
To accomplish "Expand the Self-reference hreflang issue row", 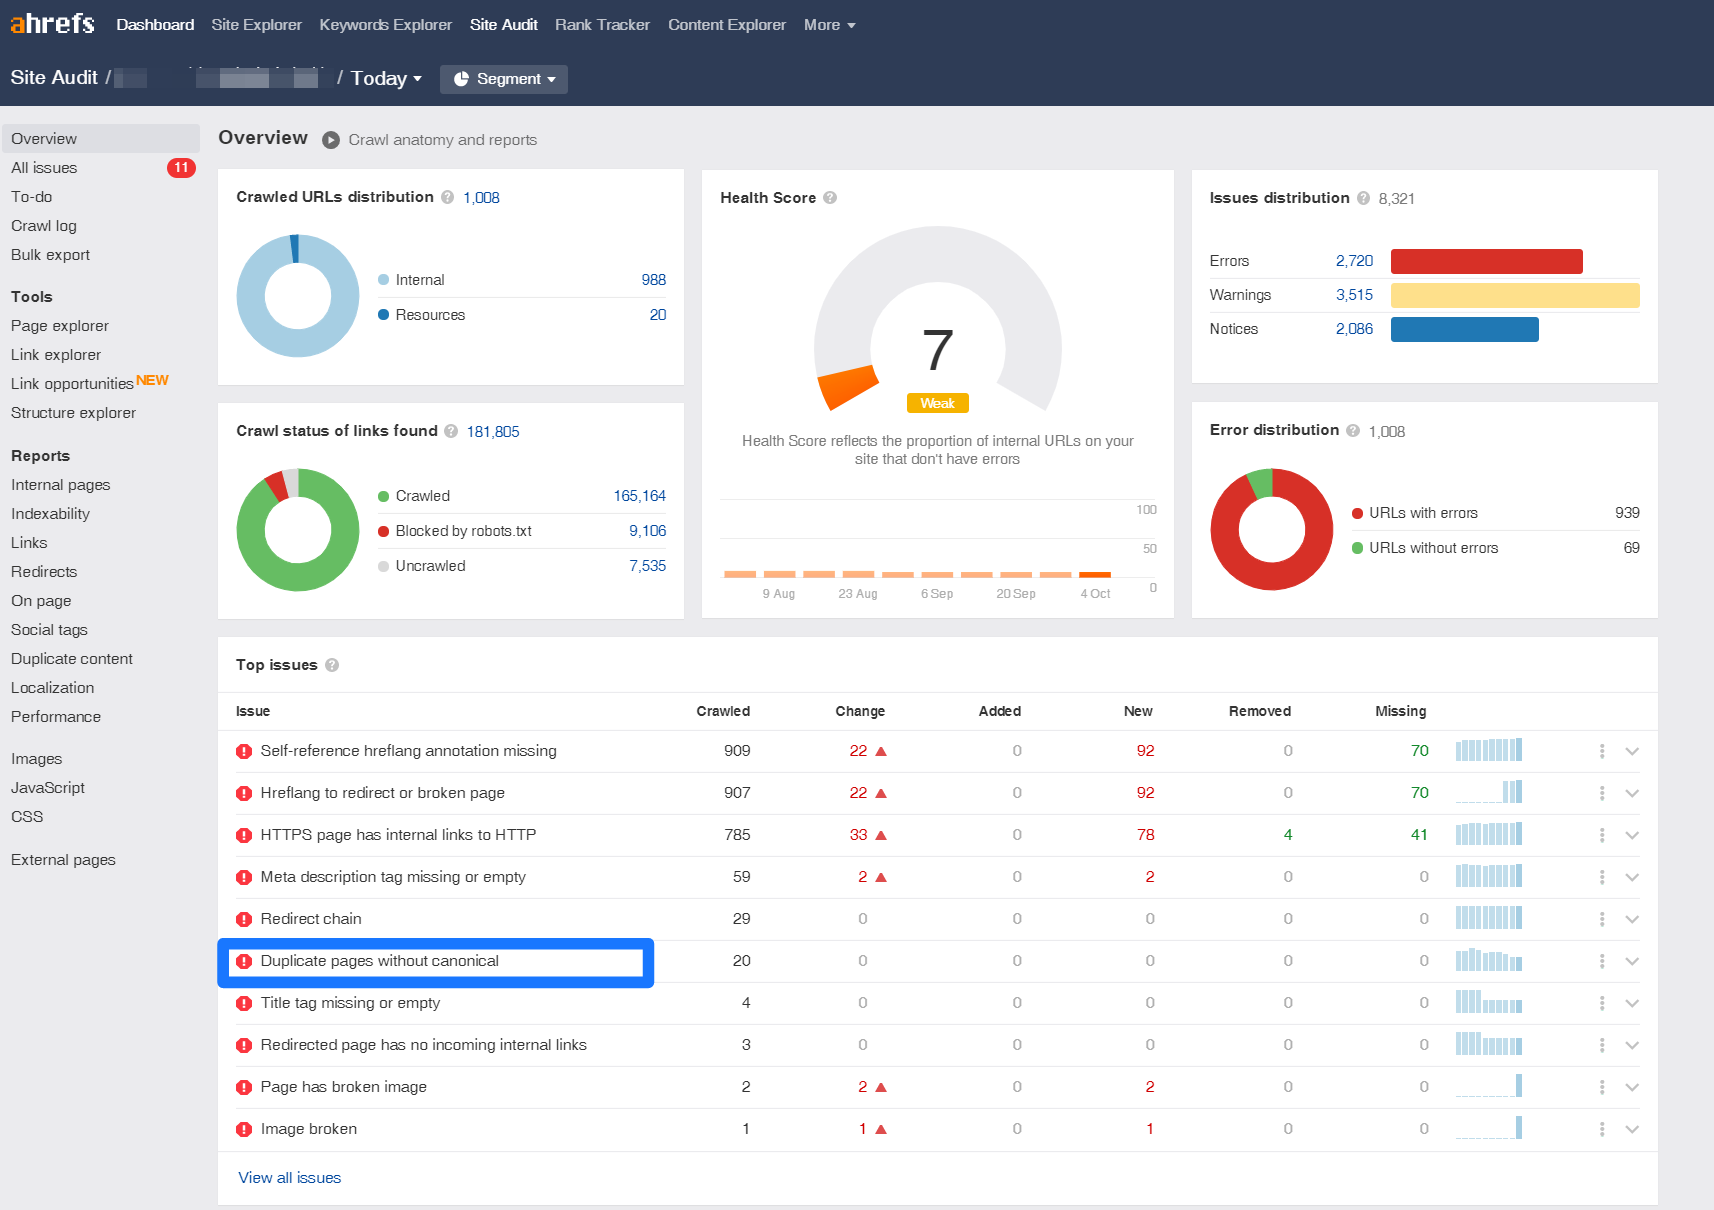I will tap(1632, 751).
